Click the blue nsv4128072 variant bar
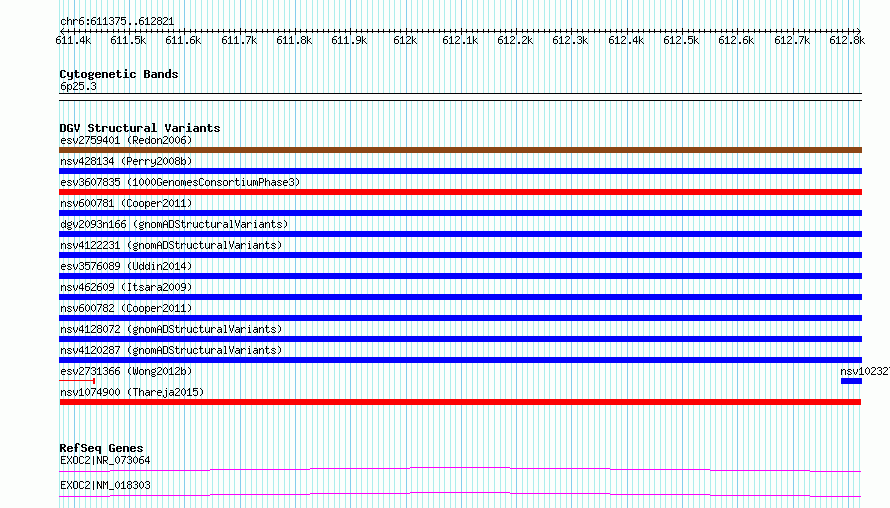 pyautogui.click(x=460, y=339)
